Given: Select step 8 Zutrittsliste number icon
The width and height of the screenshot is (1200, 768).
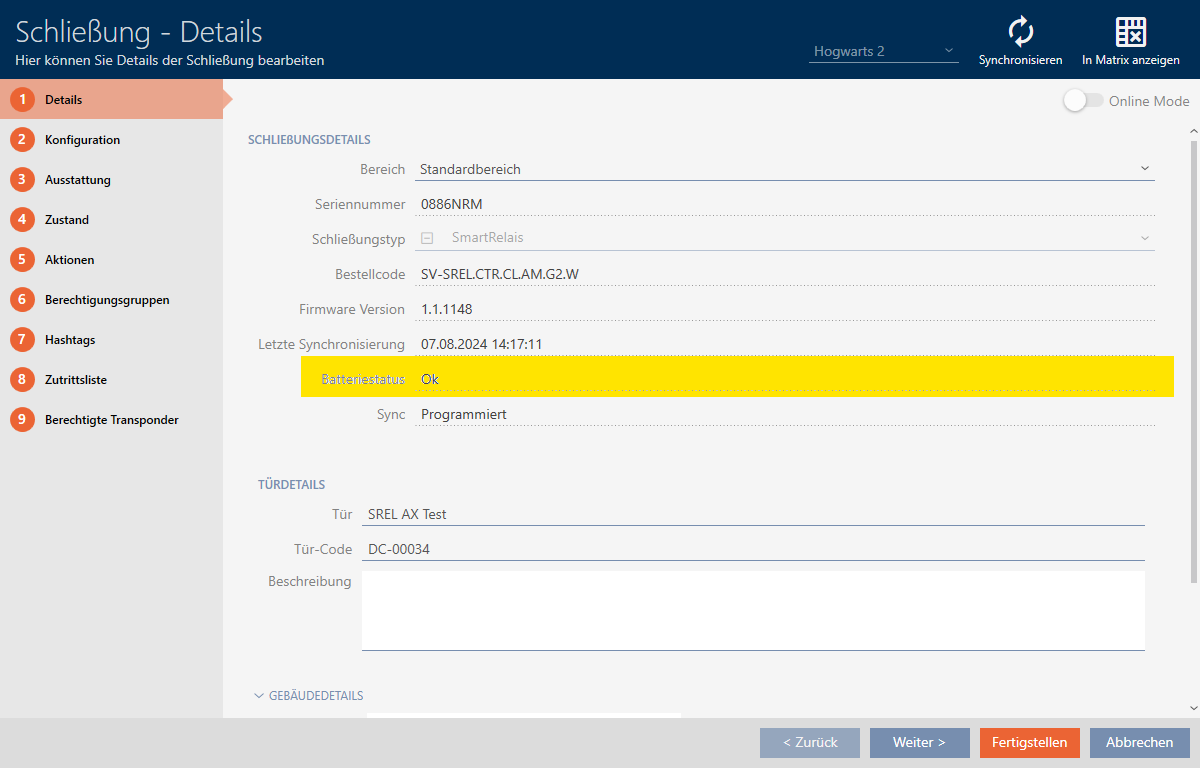Looking at the screenshot, I should tap(22, 380).
